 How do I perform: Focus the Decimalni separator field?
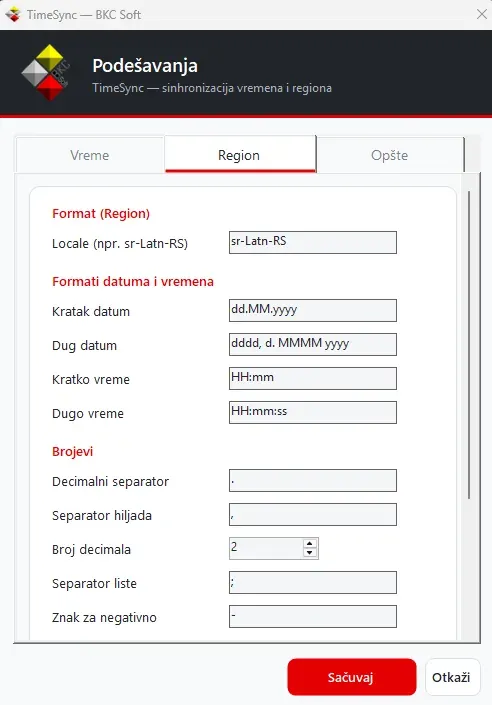point(313,480)
